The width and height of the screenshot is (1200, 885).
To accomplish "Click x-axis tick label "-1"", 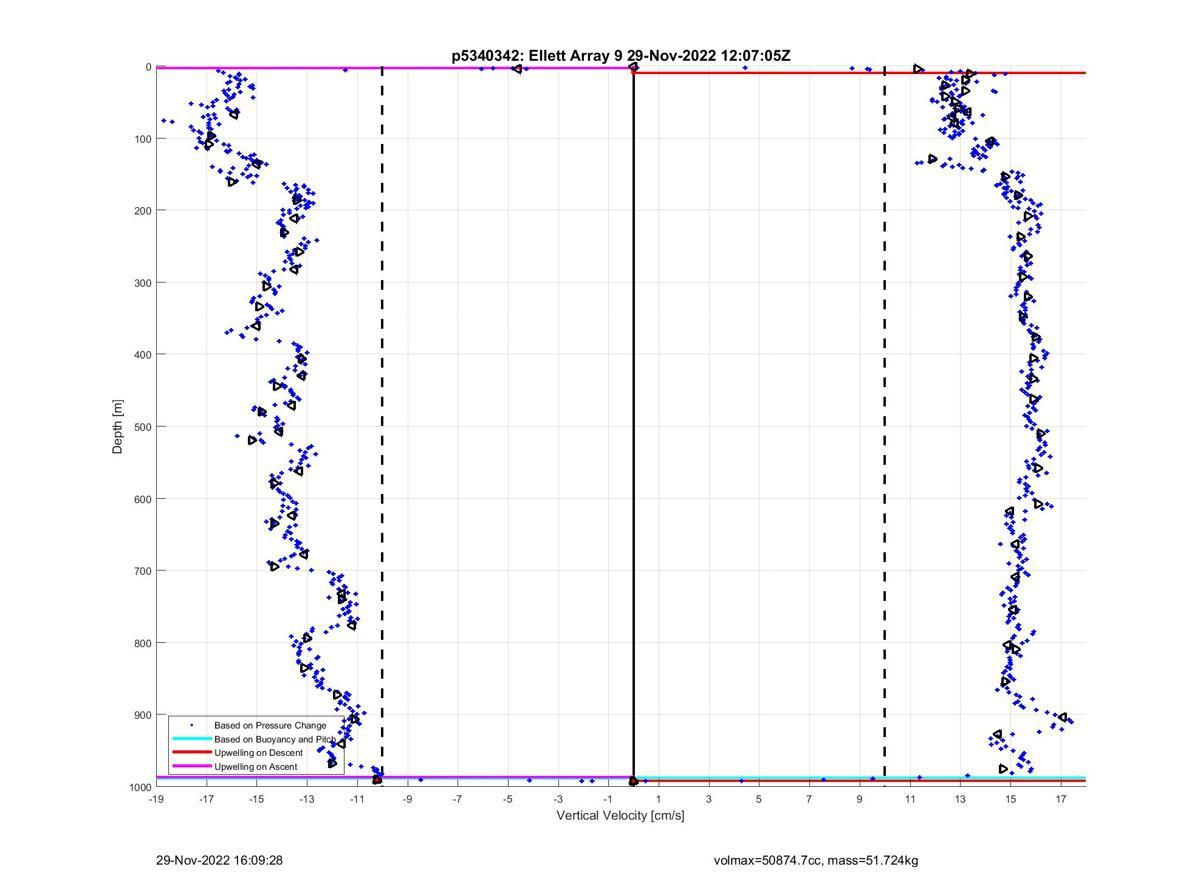I will (608, 799).
